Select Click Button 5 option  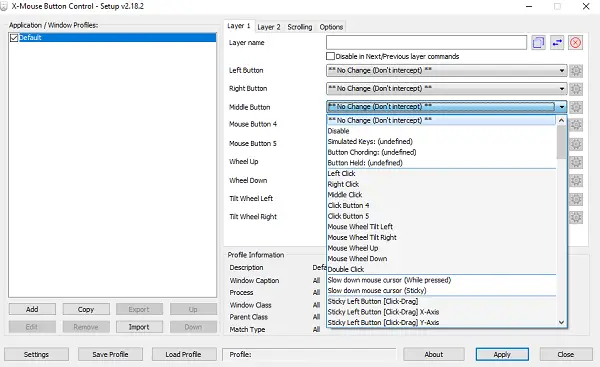point(441,216)
